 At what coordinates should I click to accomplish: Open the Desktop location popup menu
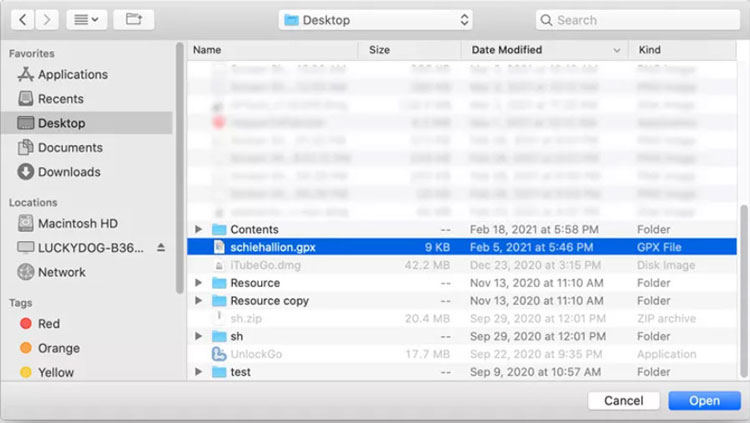(x=375, y=20)
